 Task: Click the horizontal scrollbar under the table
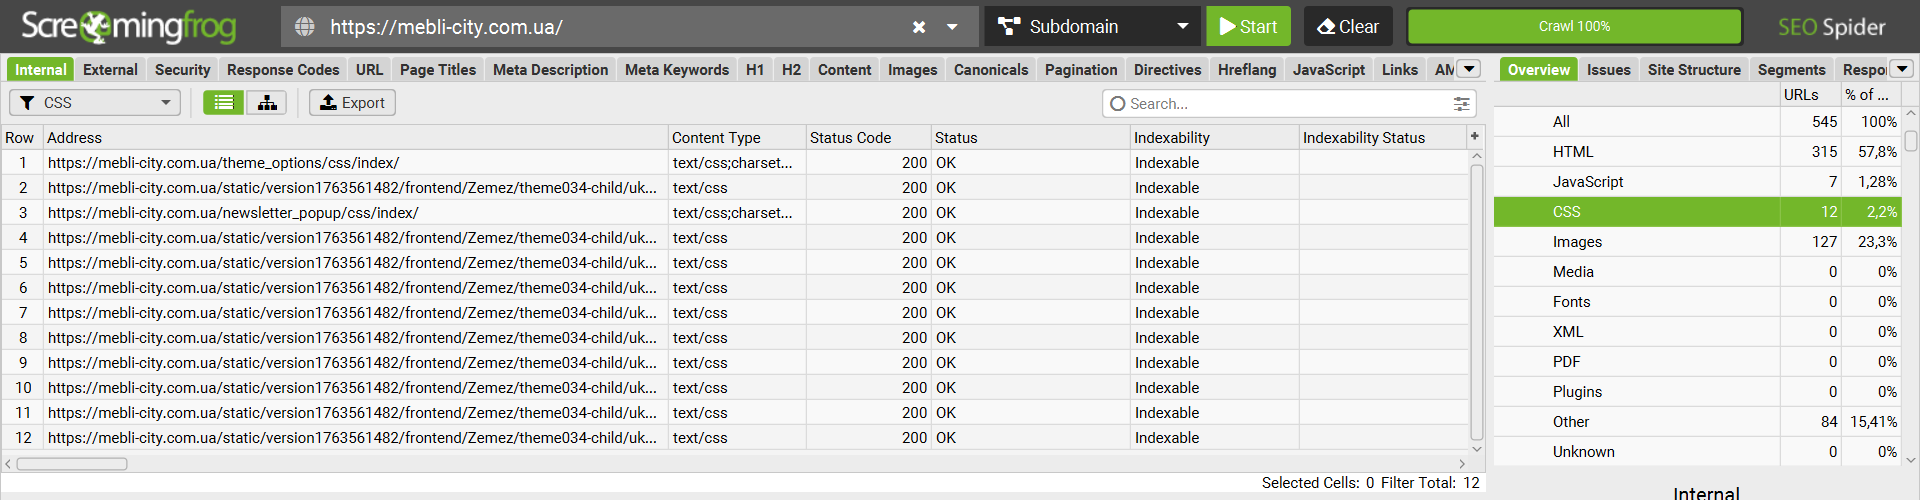72,464
